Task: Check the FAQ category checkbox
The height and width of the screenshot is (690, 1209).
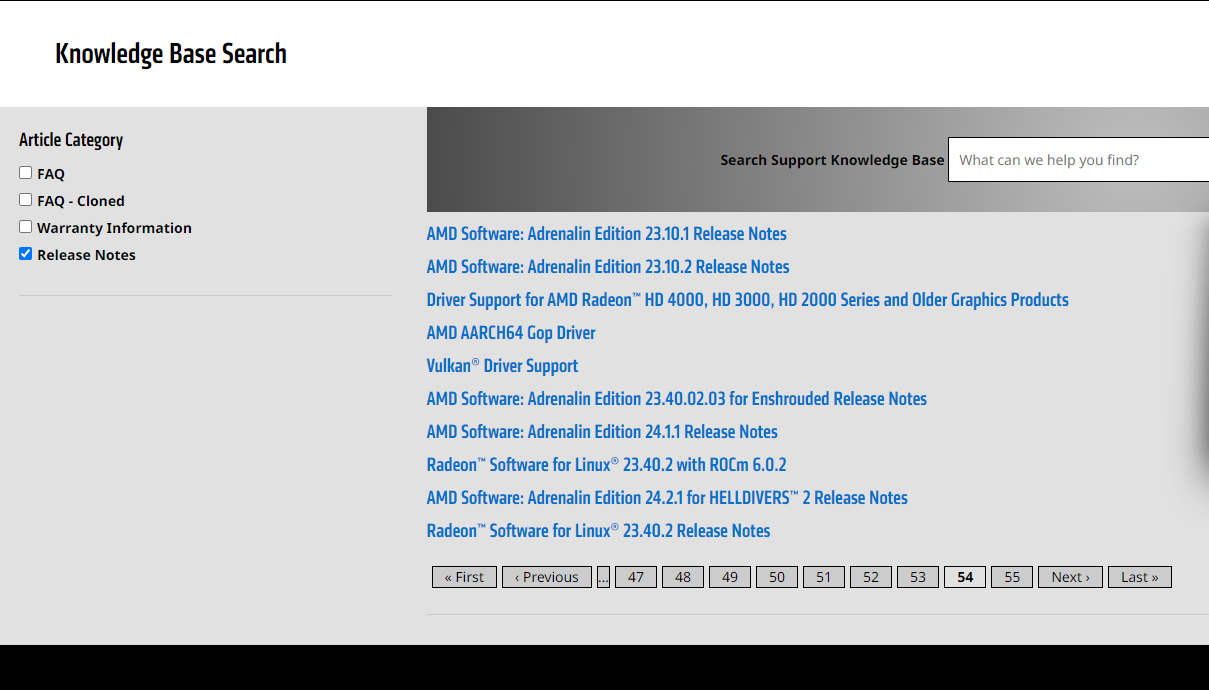Action: pyautogui.click(x=26, y=173)
